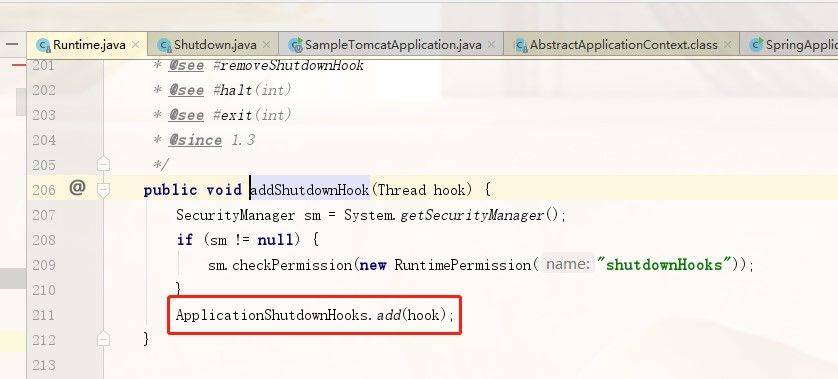This screenshot has height=379, width=838.
Task: Click the RuntimePermission constructor name
Action: coord(463,265)
